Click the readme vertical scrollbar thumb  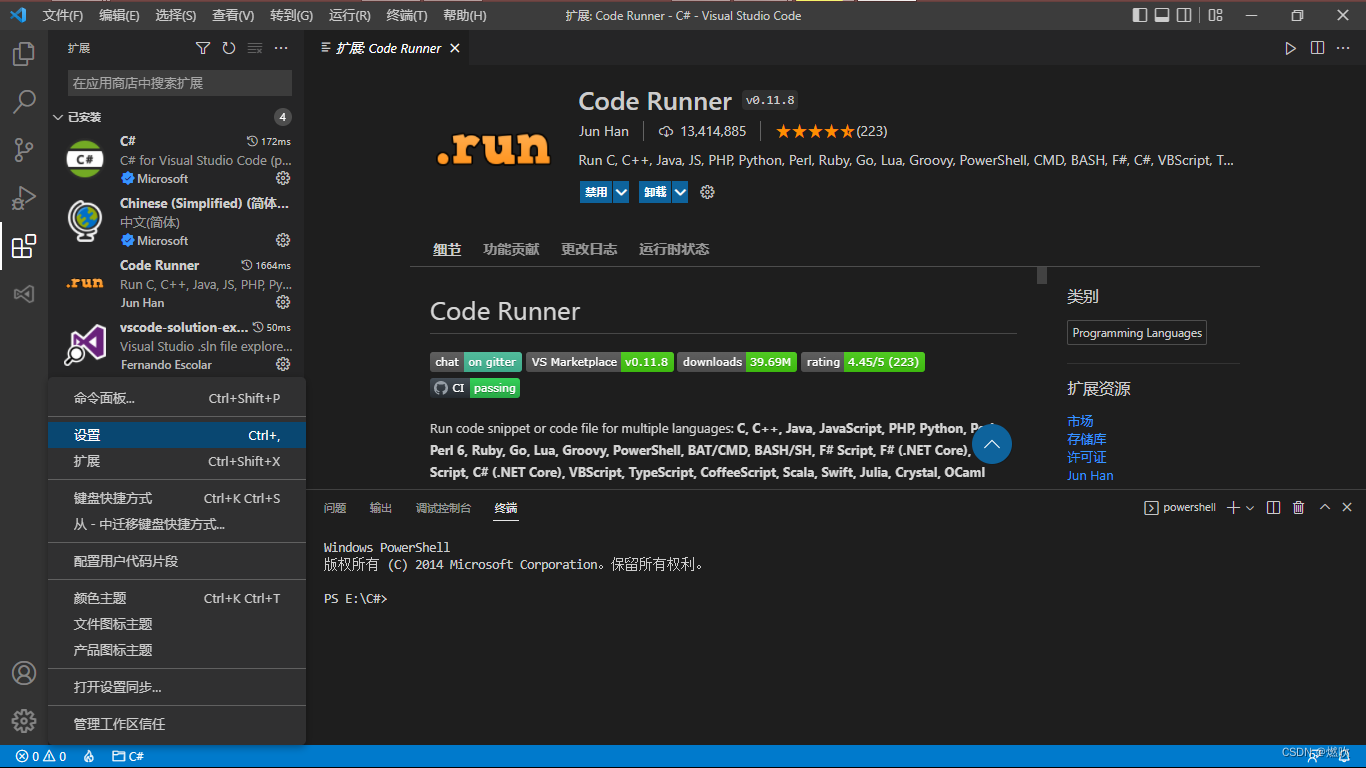pos(1042,275)
